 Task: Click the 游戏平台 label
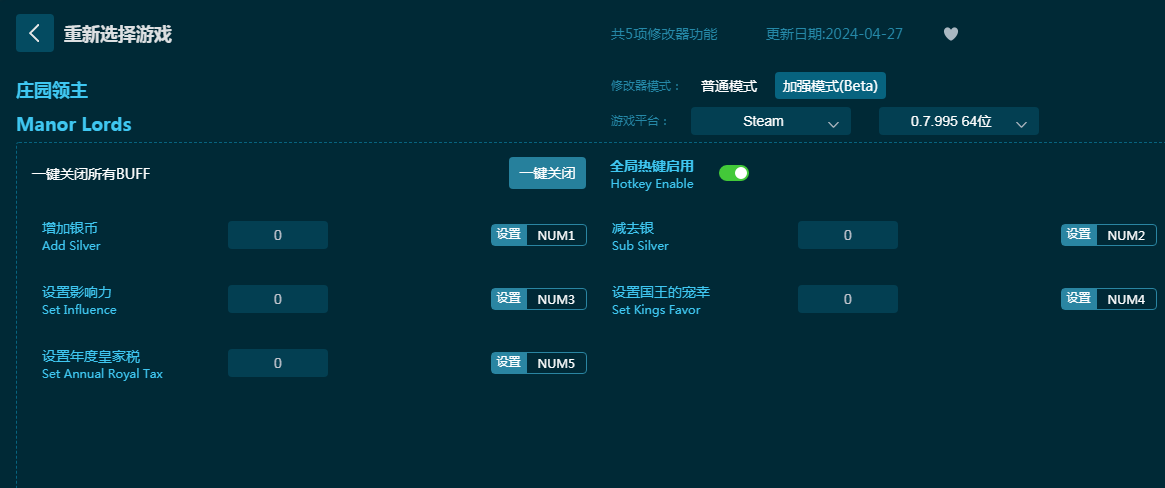coord(640,121)
